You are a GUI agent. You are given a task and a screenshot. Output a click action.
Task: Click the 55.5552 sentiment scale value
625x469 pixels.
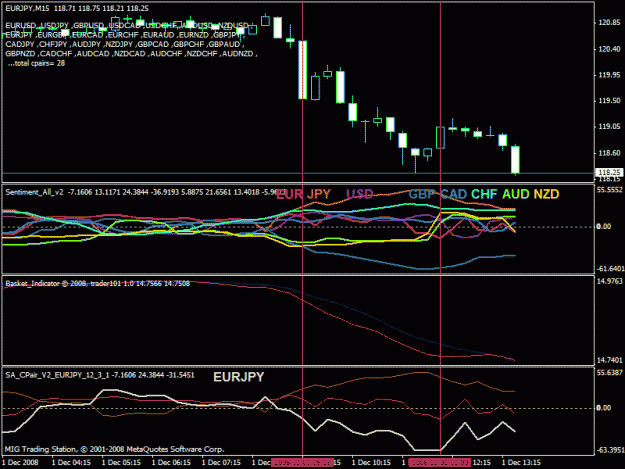(x=609, y=190)
